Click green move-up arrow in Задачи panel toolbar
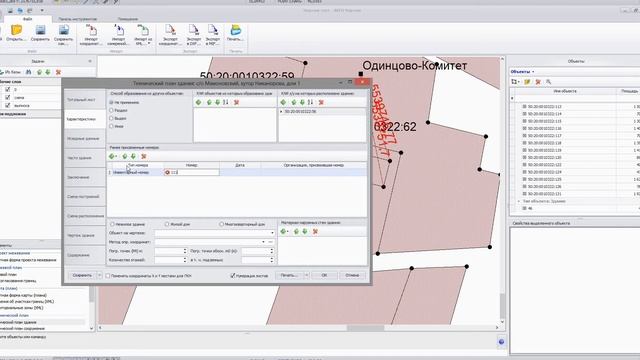 39,72
